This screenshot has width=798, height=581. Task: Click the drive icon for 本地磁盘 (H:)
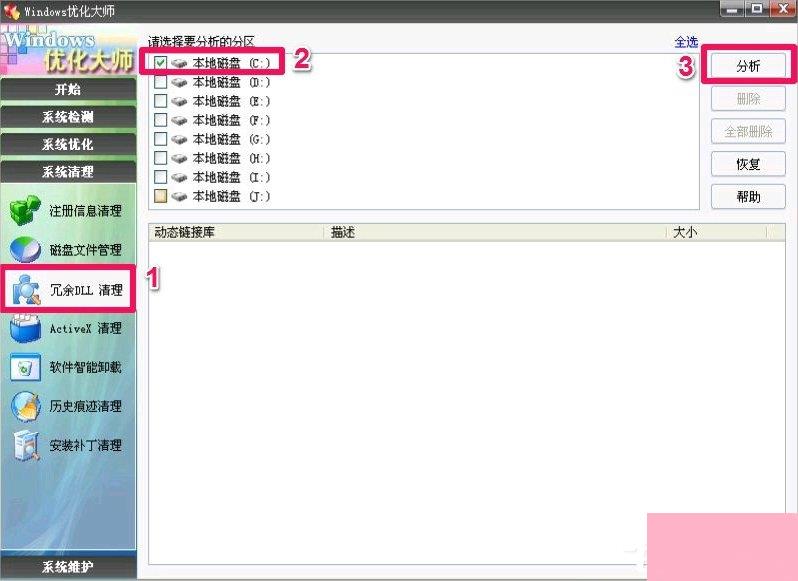(179, 158)
